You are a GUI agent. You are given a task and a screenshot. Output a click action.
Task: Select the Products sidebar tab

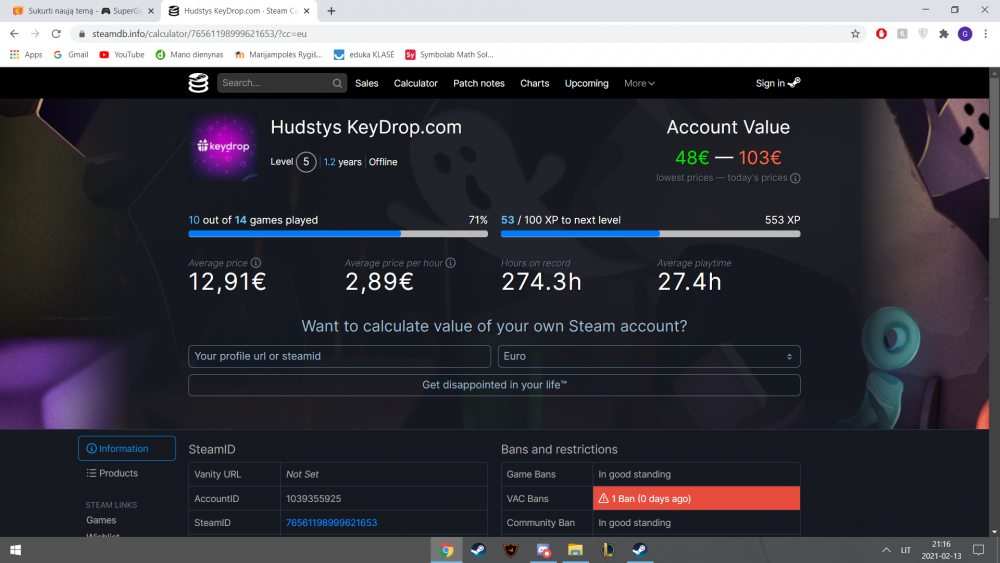click(112, 473)
